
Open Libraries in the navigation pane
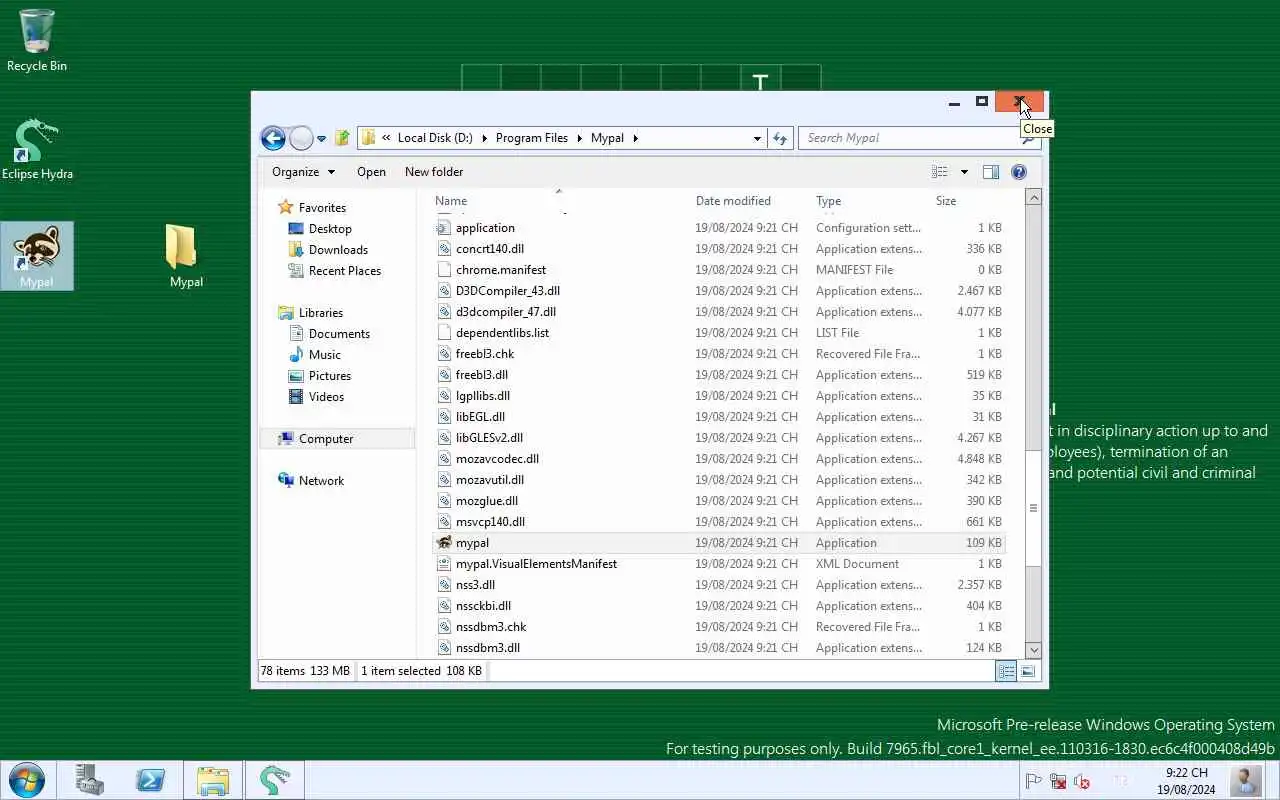pos(321,312)
